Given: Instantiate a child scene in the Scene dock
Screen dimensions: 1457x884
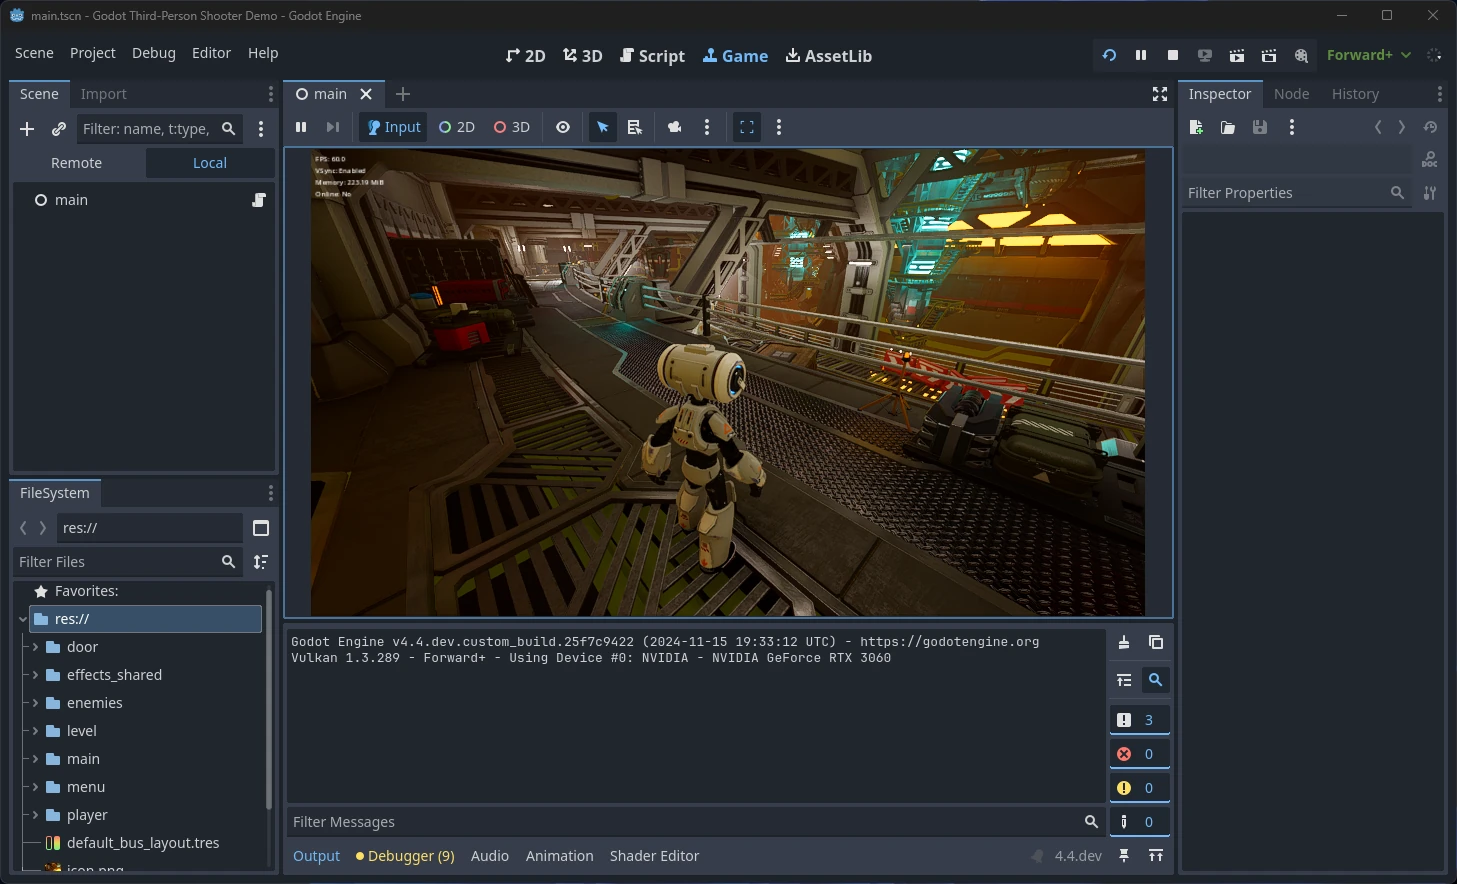Looking at the screenshot, I should point(58,128).
